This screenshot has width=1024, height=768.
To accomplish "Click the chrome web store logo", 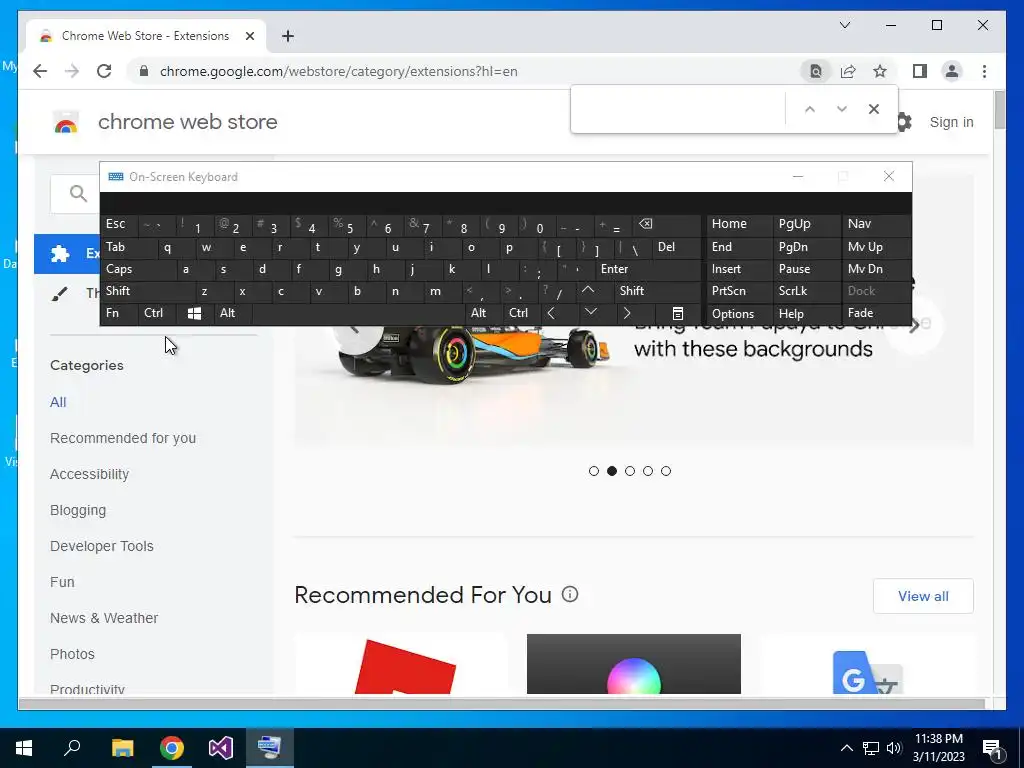I will pyautogui.click(x=66, y=122).
